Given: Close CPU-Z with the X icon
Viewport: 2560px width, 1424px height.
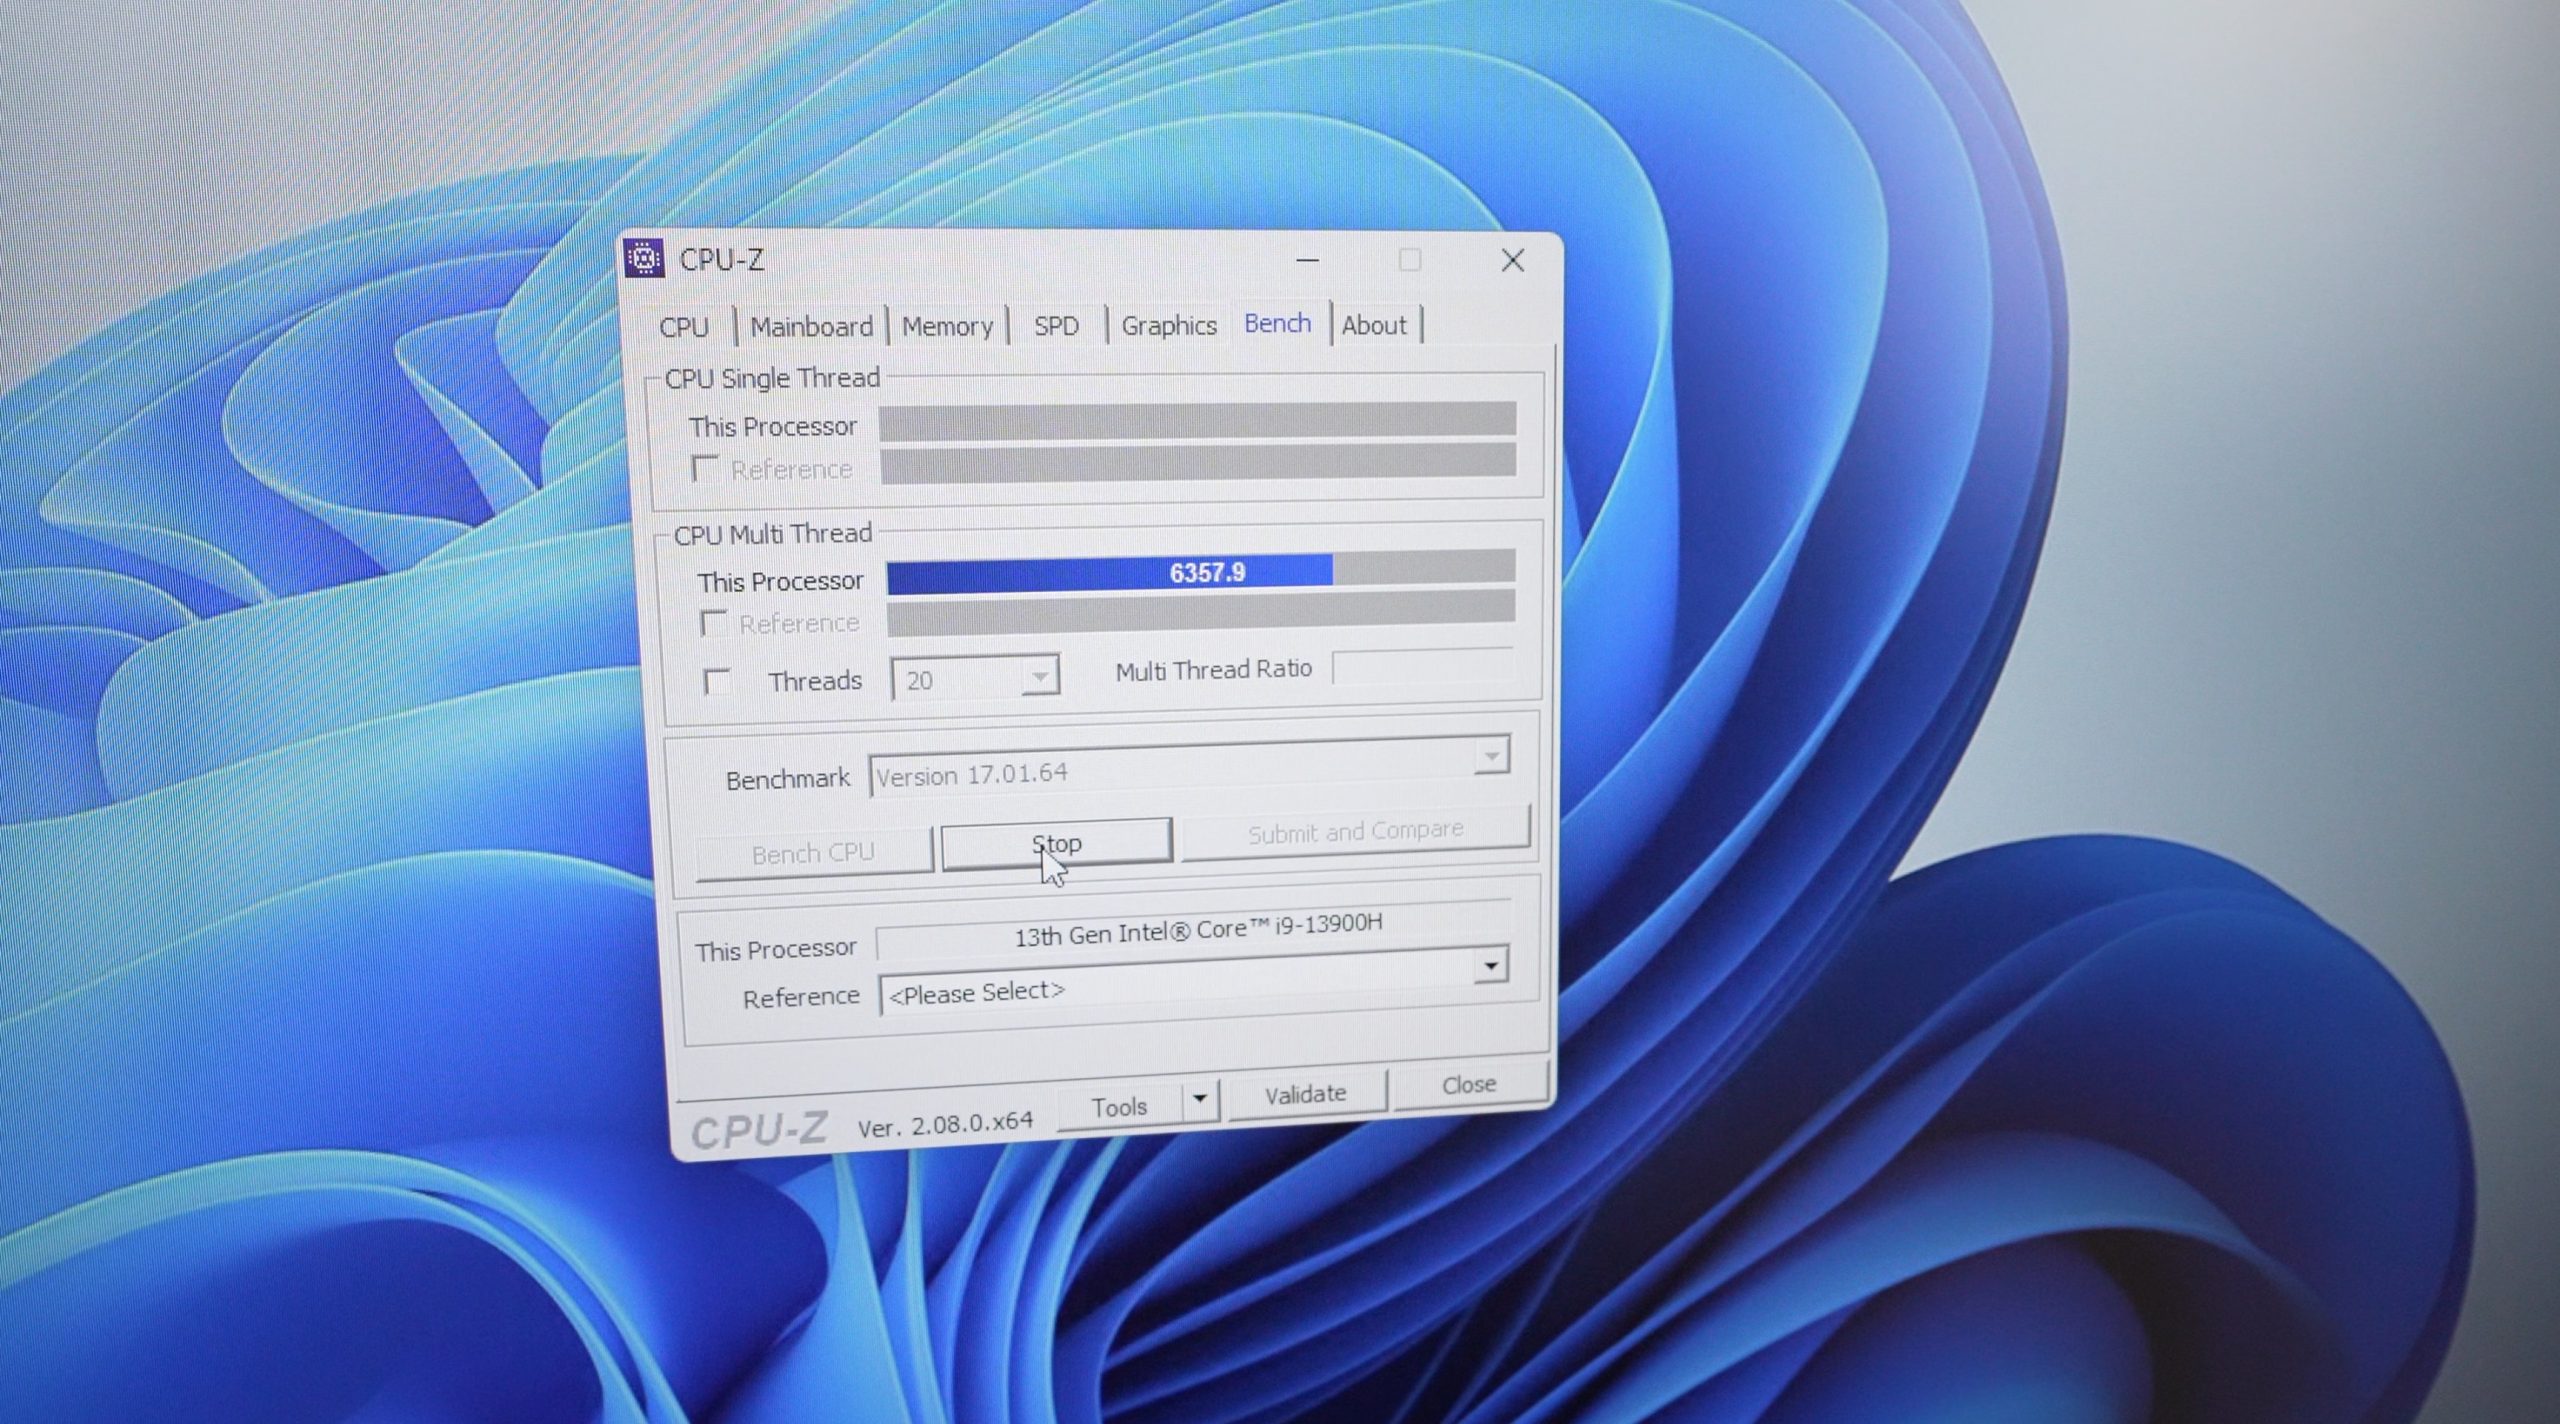Looking at the screenshot, I should coord(1512,261).
